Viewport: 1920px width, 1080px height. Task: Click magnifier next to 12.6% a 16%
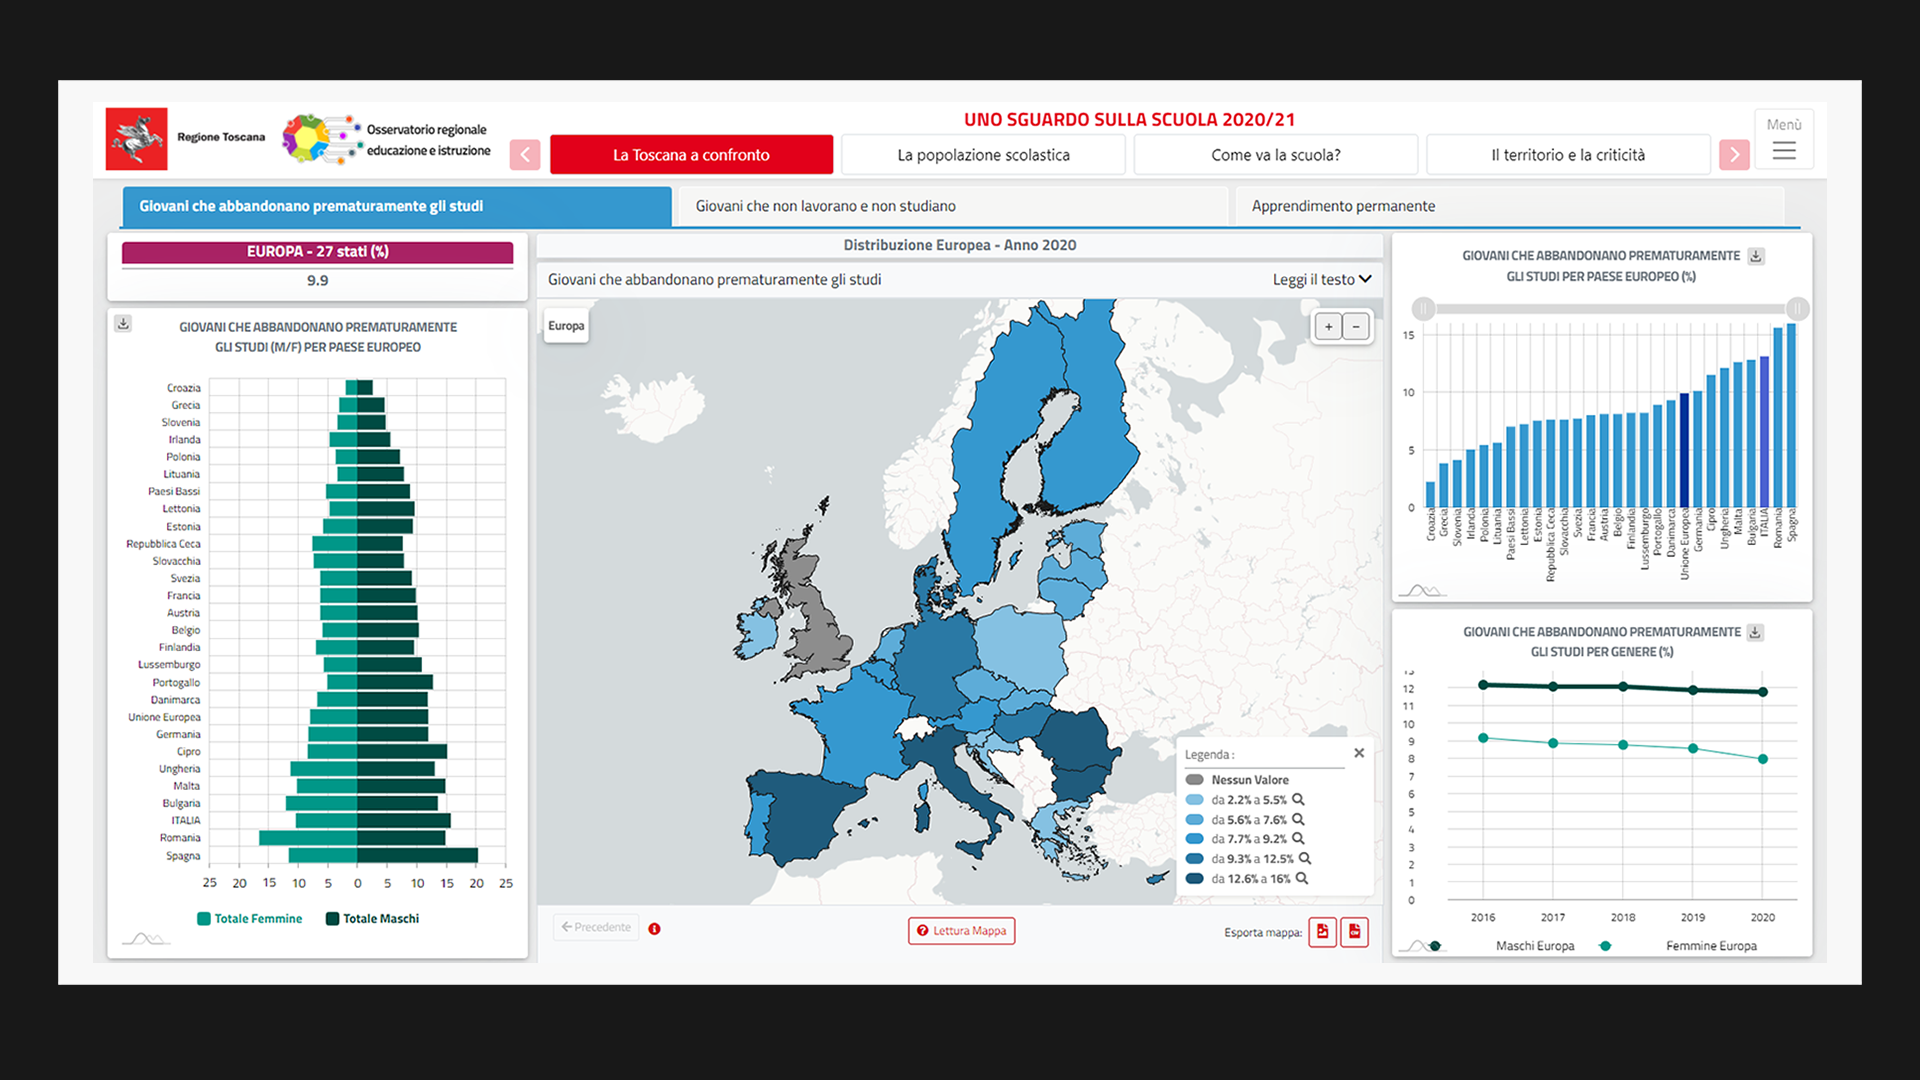[1302, 878]
